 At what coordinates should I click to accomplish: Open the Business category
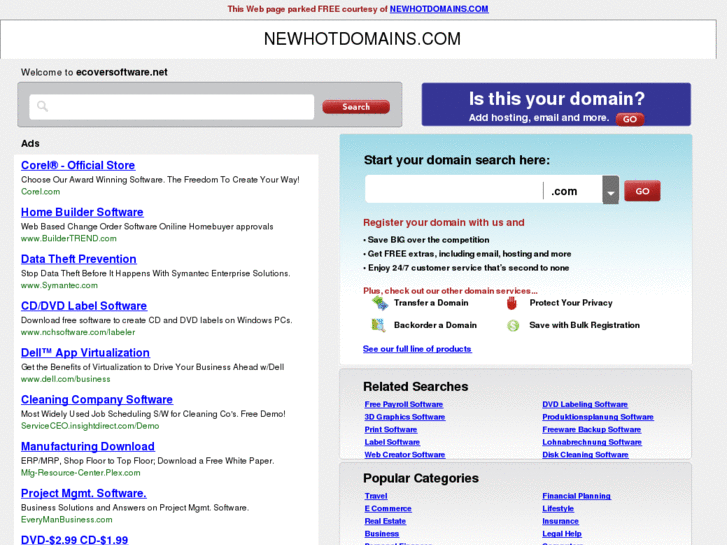[382, 533]
